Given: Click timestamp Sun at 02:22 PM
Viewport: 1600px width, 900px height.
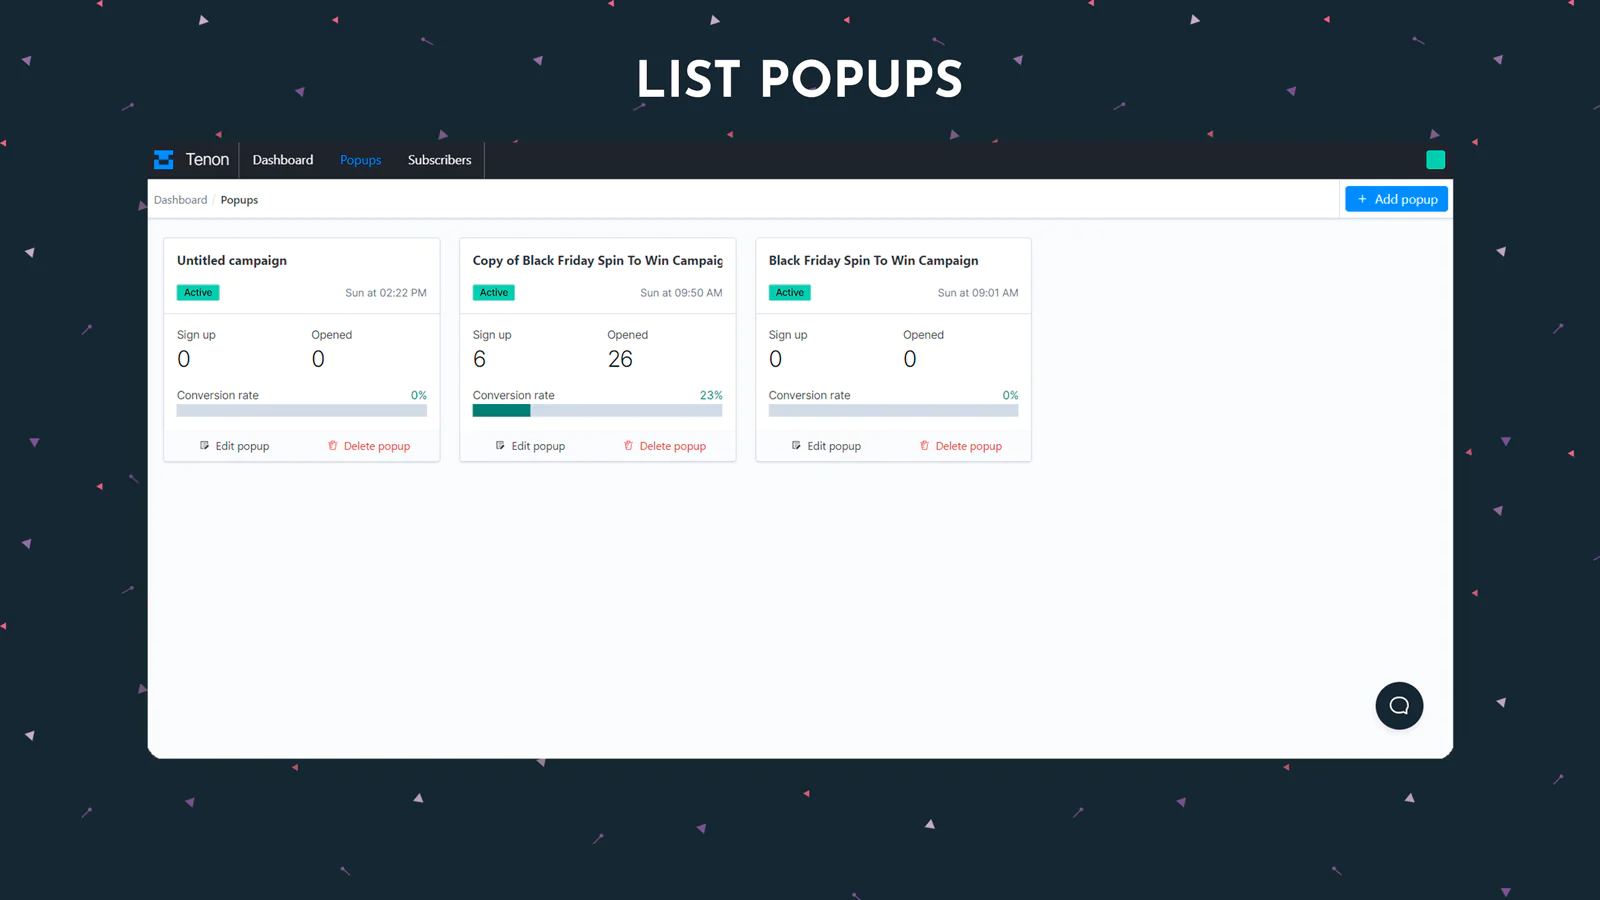Looking at the screenshot, I should [x=386, y=293].
